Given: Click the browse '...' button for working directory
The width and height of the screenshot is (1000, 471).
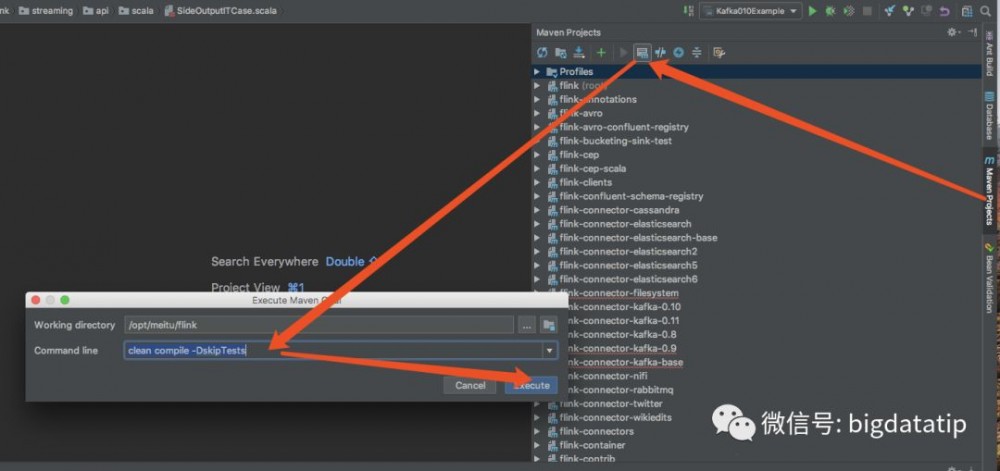Looking at the screenshot, I should point(526,325).
